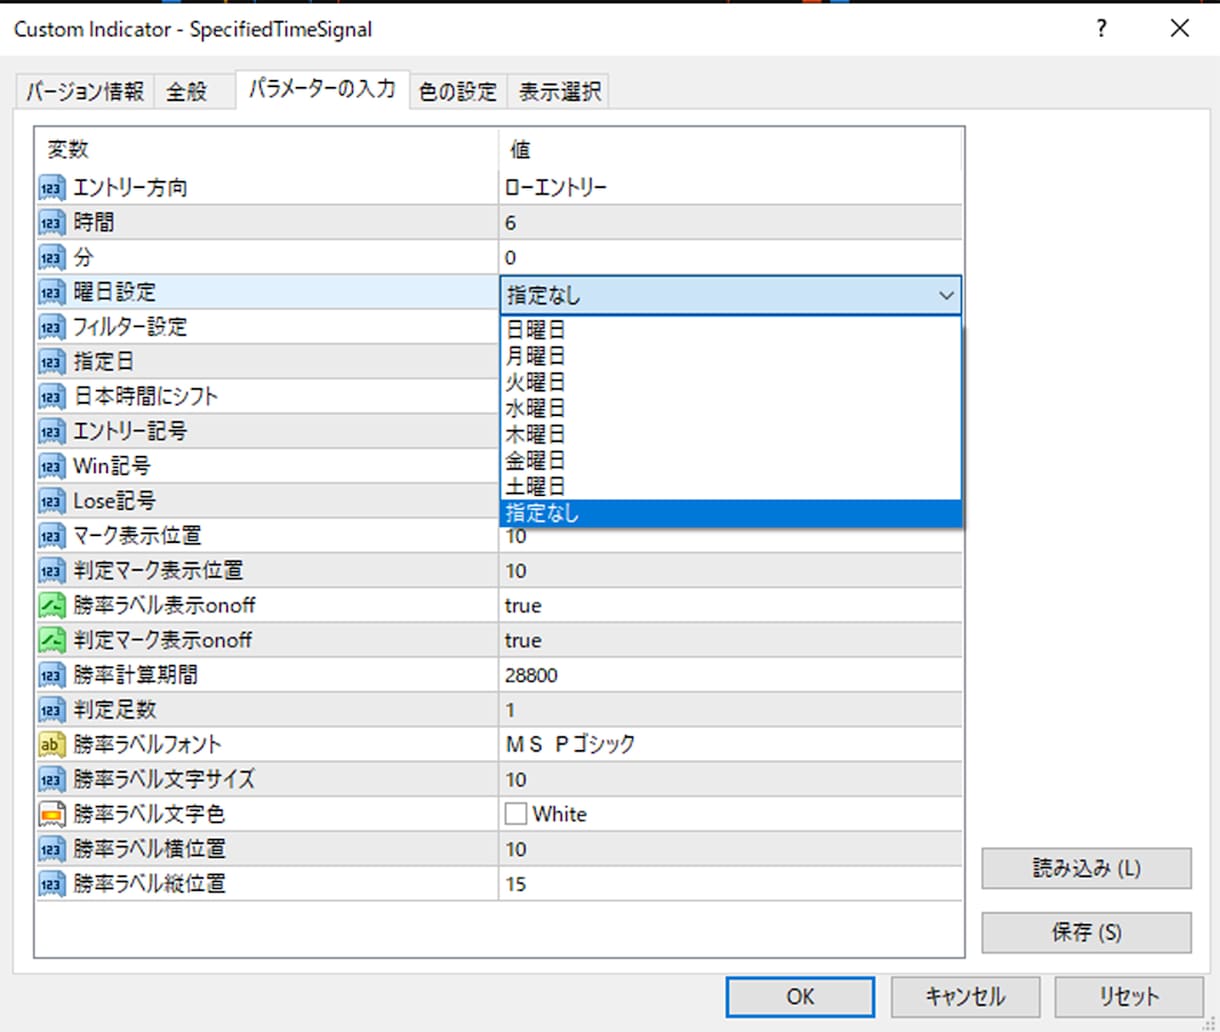This screenshot has width=1220, height=1032.
Task: Click the icon beside 勝率計算期間 parameter
Action: pyautogui.click(x=52, y=675)
